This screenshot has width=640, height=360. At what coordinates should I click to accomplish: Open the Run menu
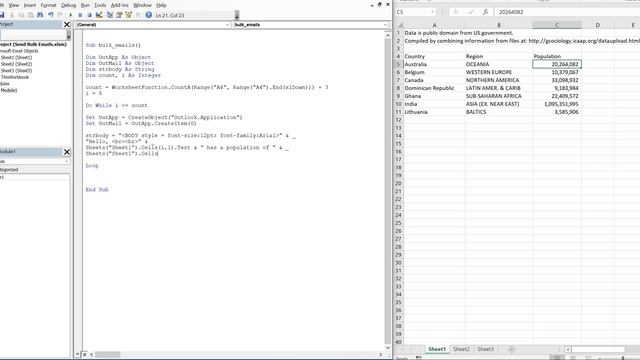(x=85, y=5)
